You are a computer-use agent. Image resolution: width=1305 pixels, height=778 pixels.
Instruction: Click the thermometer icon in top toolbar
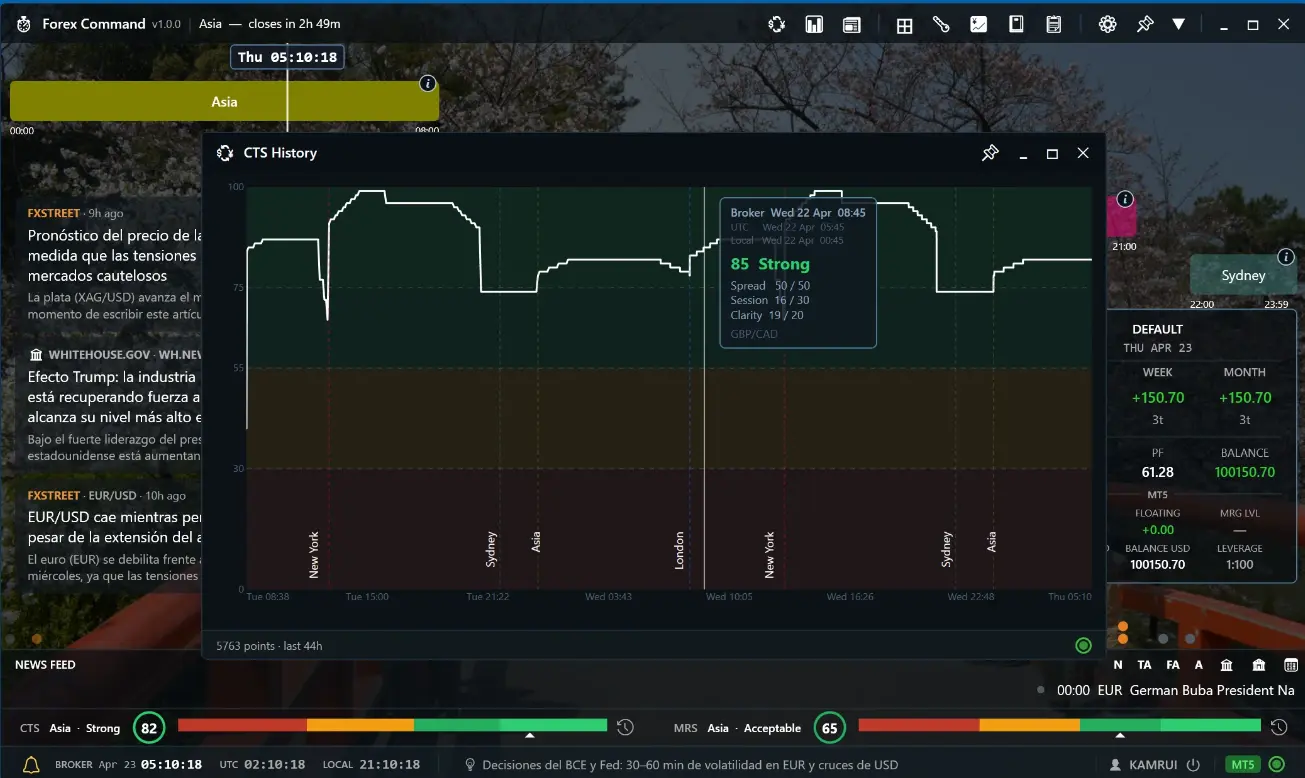click(x=941, y=24)
